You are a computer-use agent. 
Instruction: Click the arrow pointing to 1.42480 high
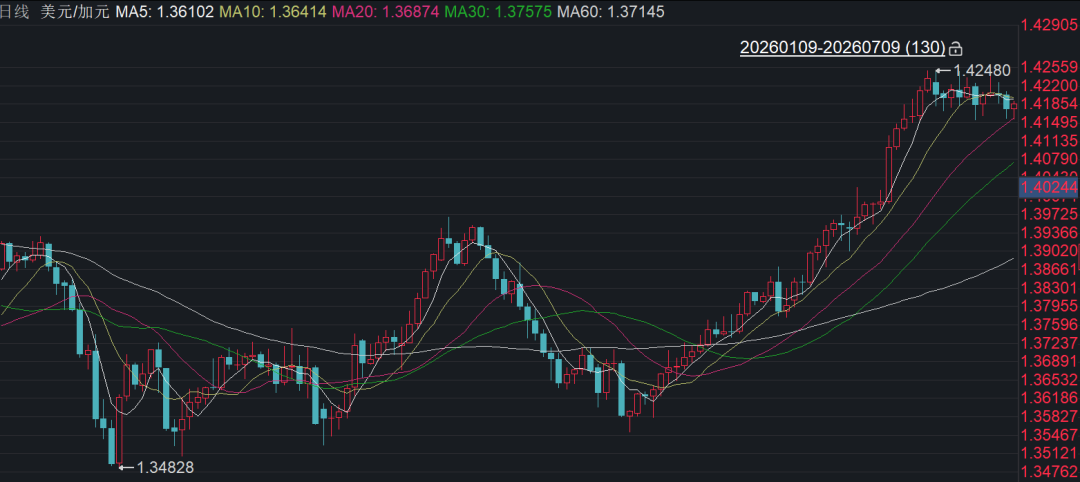point(943,70)
